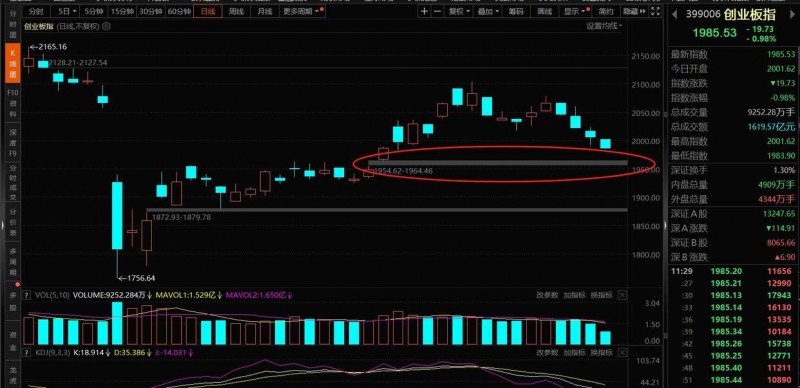Switch to 30分钟 period

(x=150, y=11)
